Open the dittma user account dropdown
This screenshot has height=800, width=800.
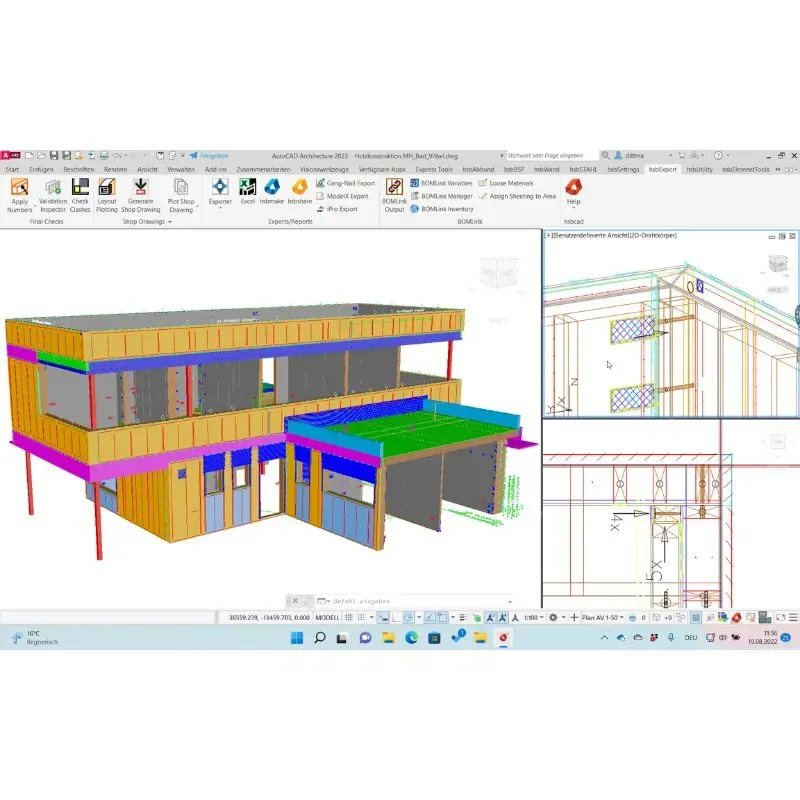tap(643, 156)
